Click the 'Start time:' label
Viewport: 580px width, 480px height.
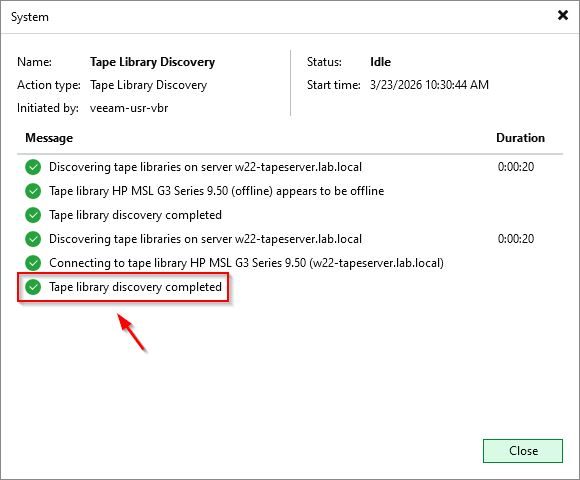pyautogui.click(x=333, y=85)
